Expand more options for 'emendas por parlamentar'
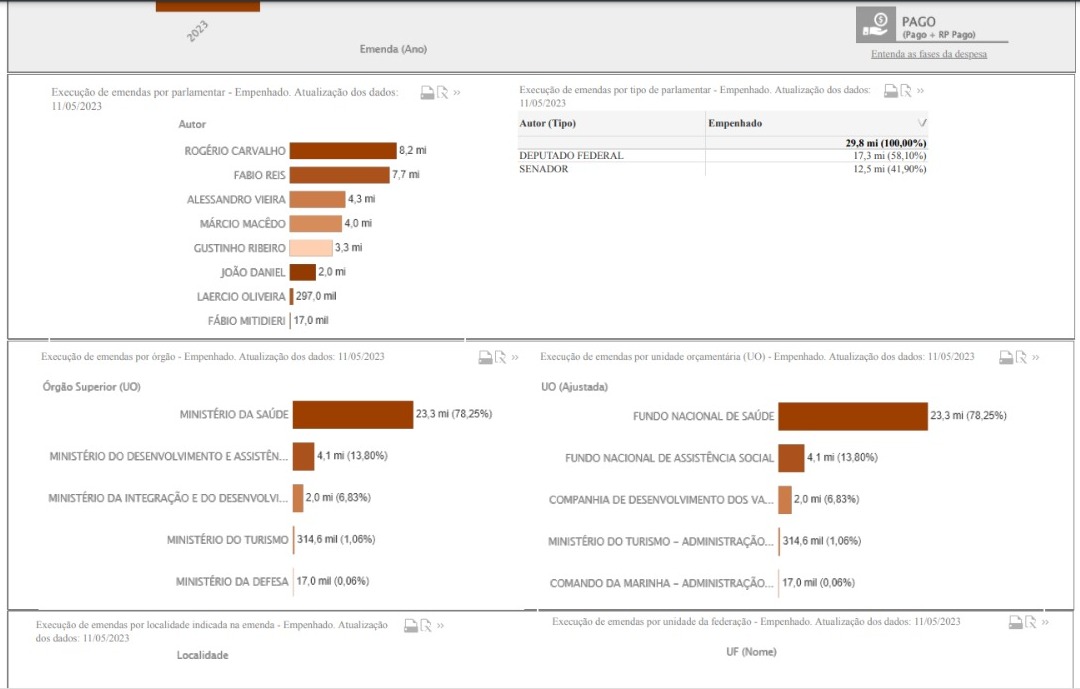 coord(457,92)
